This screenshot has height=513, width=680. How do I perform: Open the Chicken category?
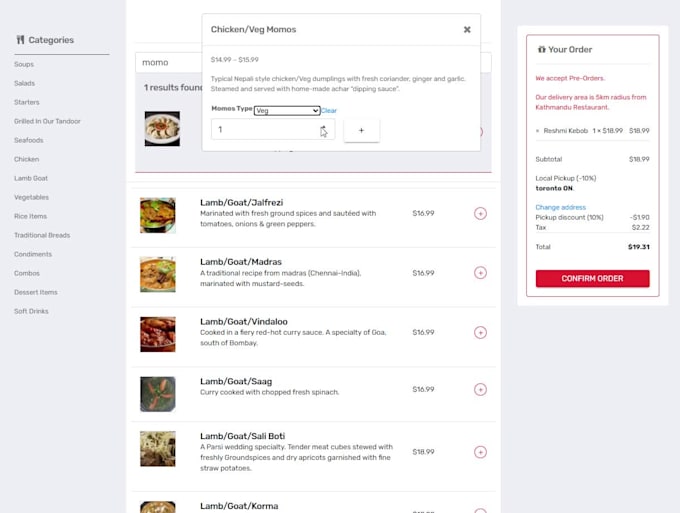coord(26,159)
